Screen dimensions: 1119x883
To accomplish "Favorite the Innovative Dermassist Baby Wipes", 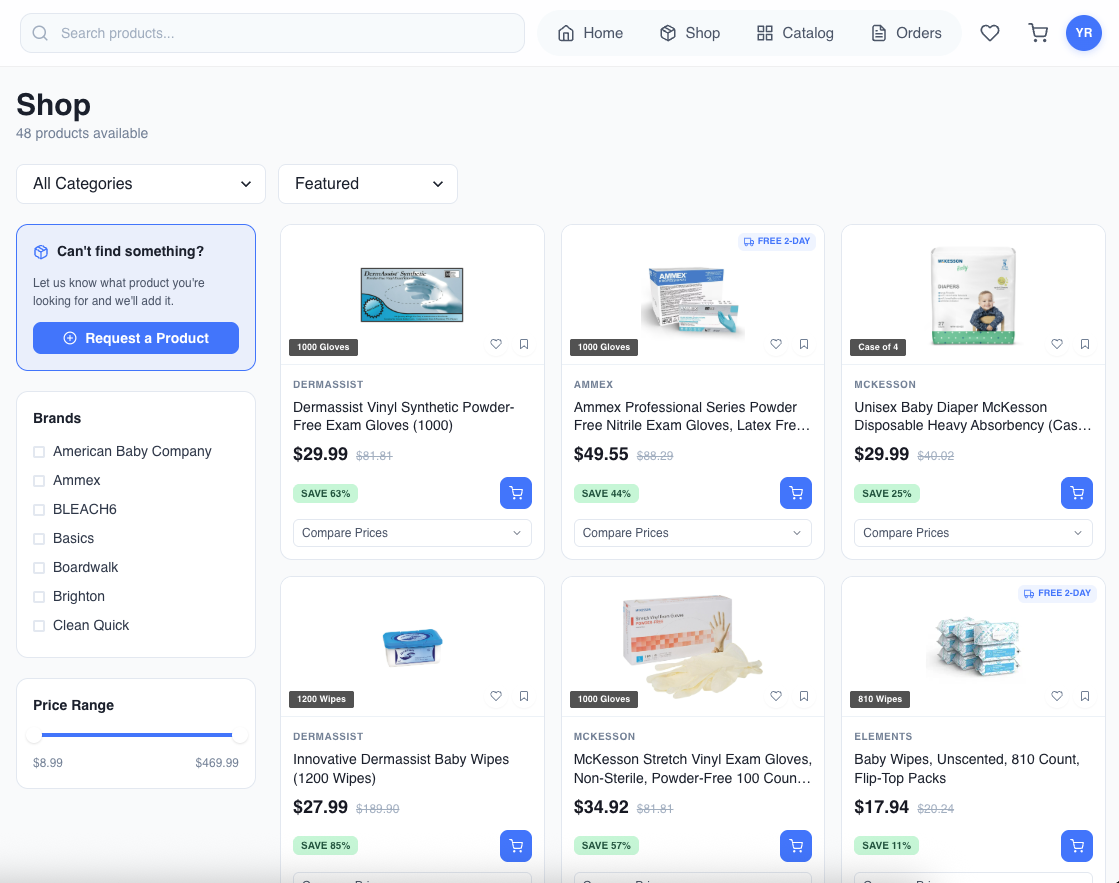I will (x=496, y=696).
